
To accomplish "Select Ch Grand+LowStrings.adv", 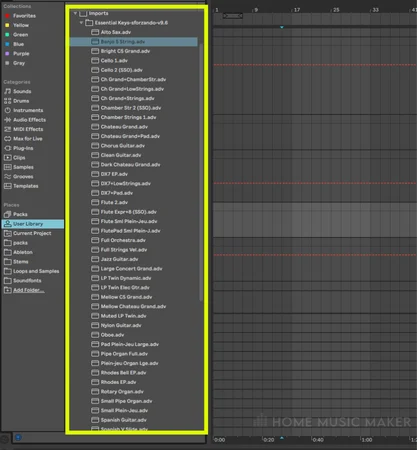I will pyautogui.click(x=132, y=89).
